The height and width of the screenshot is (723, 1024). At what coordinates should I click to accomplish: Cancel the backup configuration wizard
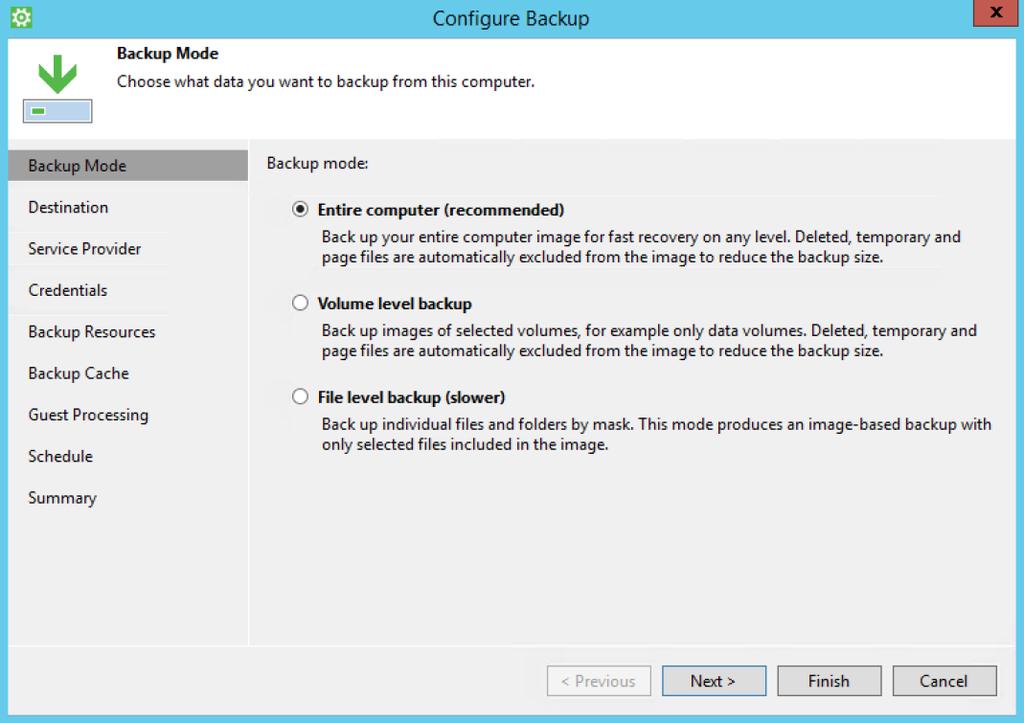(944, 681)
